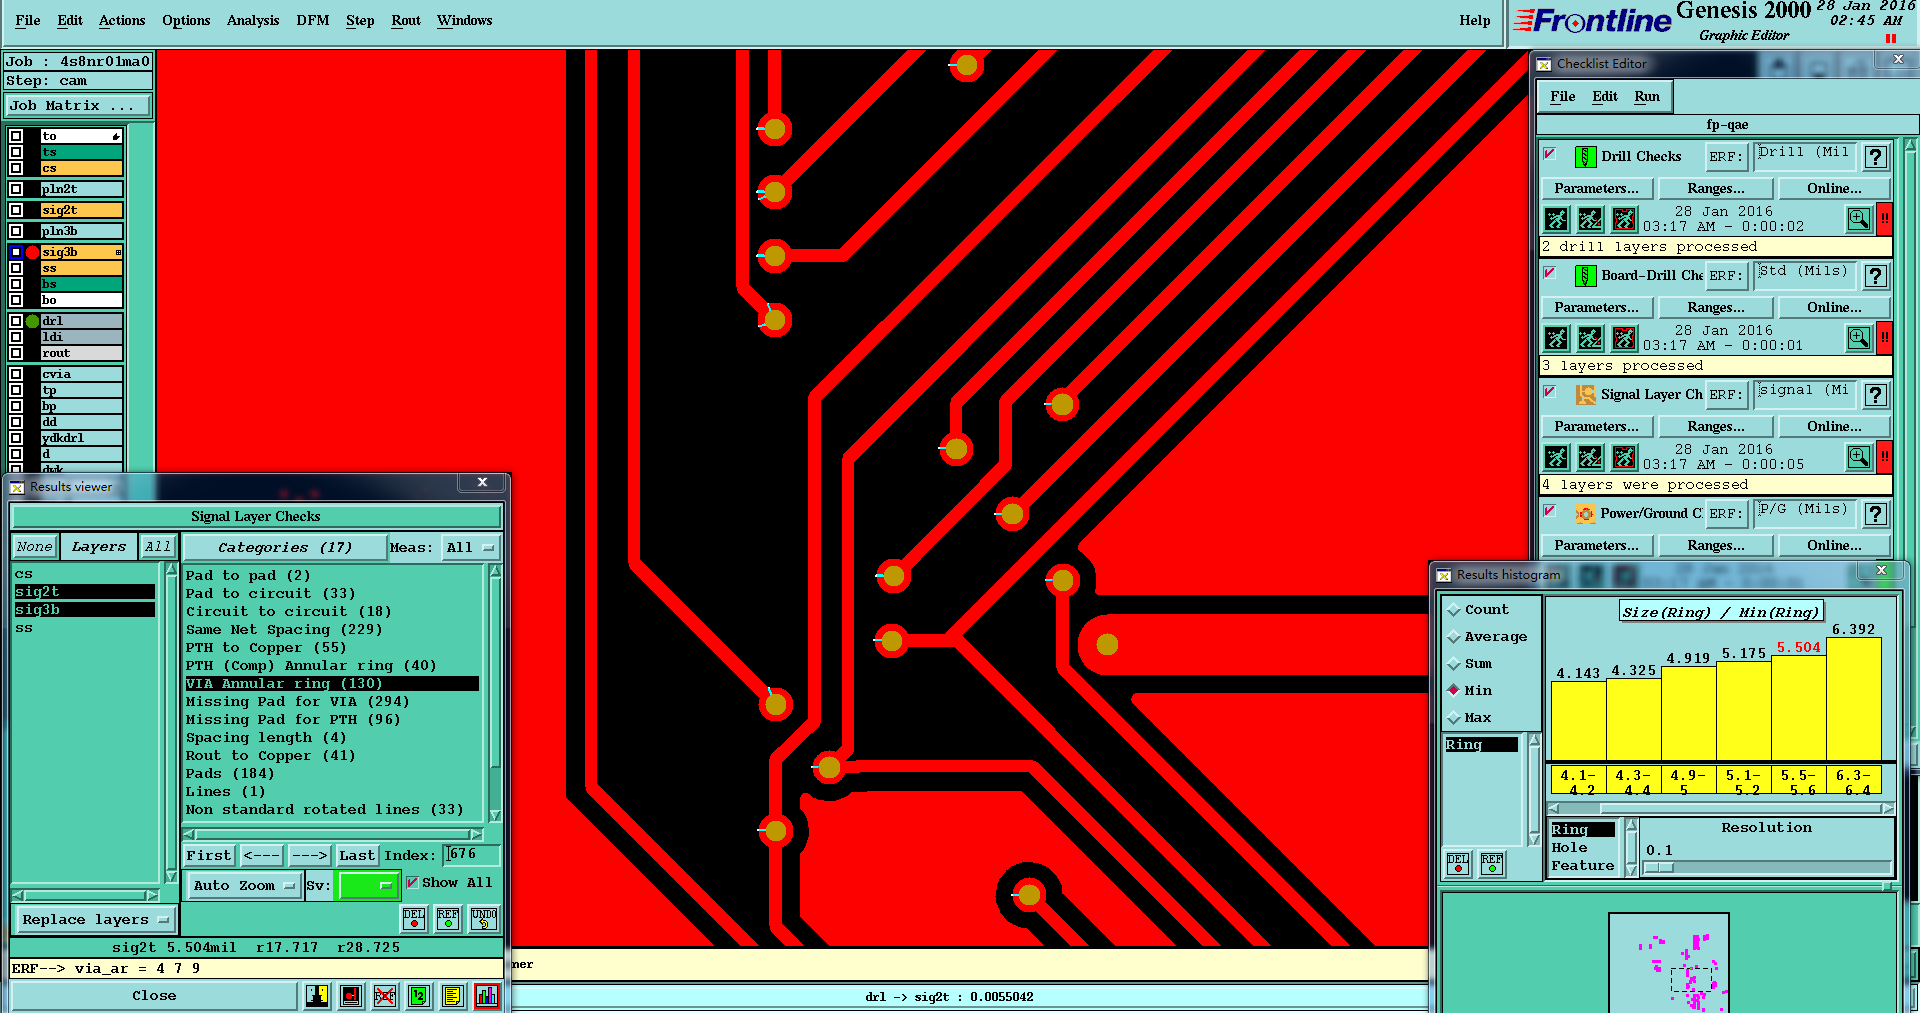Open the Actions menu
Image resolution: width=1920 pixels, height=1013 pixels.
tap(122, 21)
